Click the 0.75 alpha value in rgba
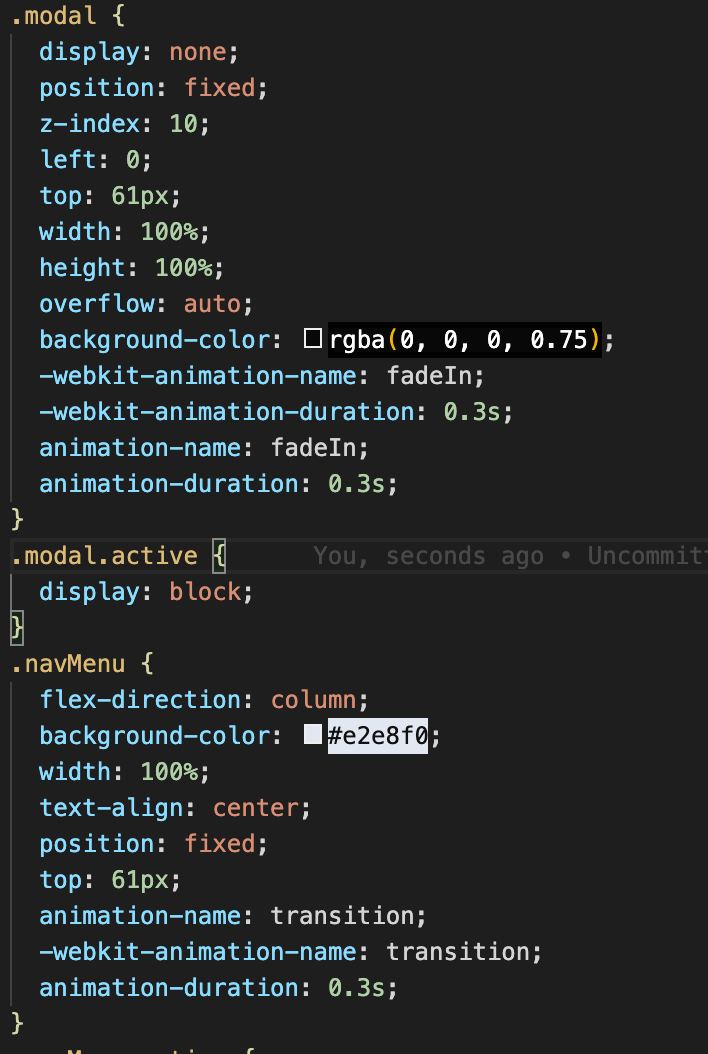This screenshot has width=708, height=1054. [x=559, y=340]
